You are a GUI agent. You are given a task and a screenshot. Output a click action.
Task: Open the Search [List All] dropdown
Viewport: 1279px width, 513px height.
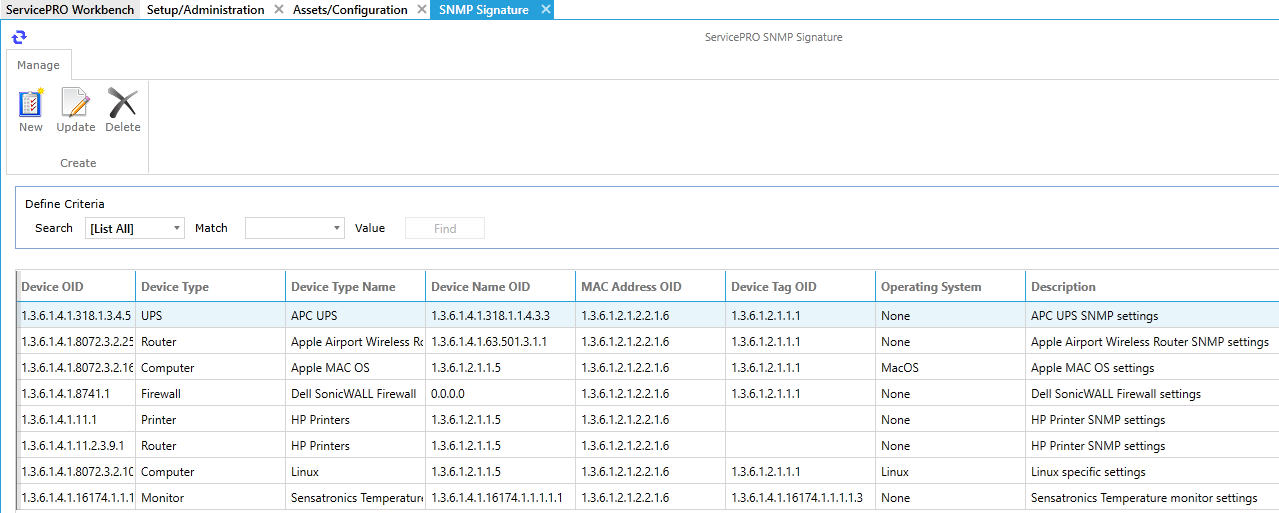135,228
